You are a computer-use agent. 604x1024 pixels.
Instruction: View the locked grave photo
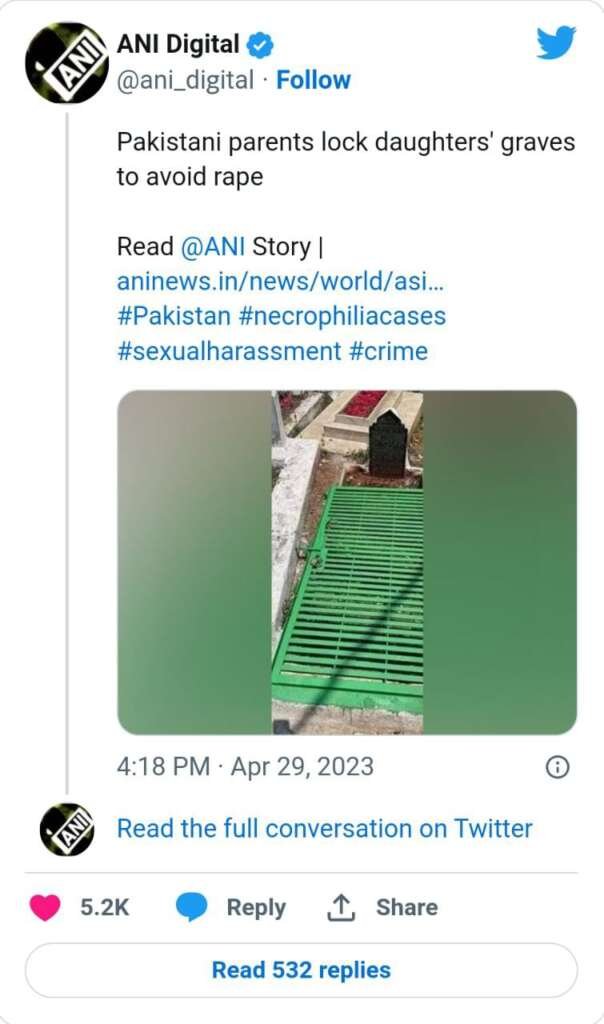pyautogui.click(x=347, y=562)
